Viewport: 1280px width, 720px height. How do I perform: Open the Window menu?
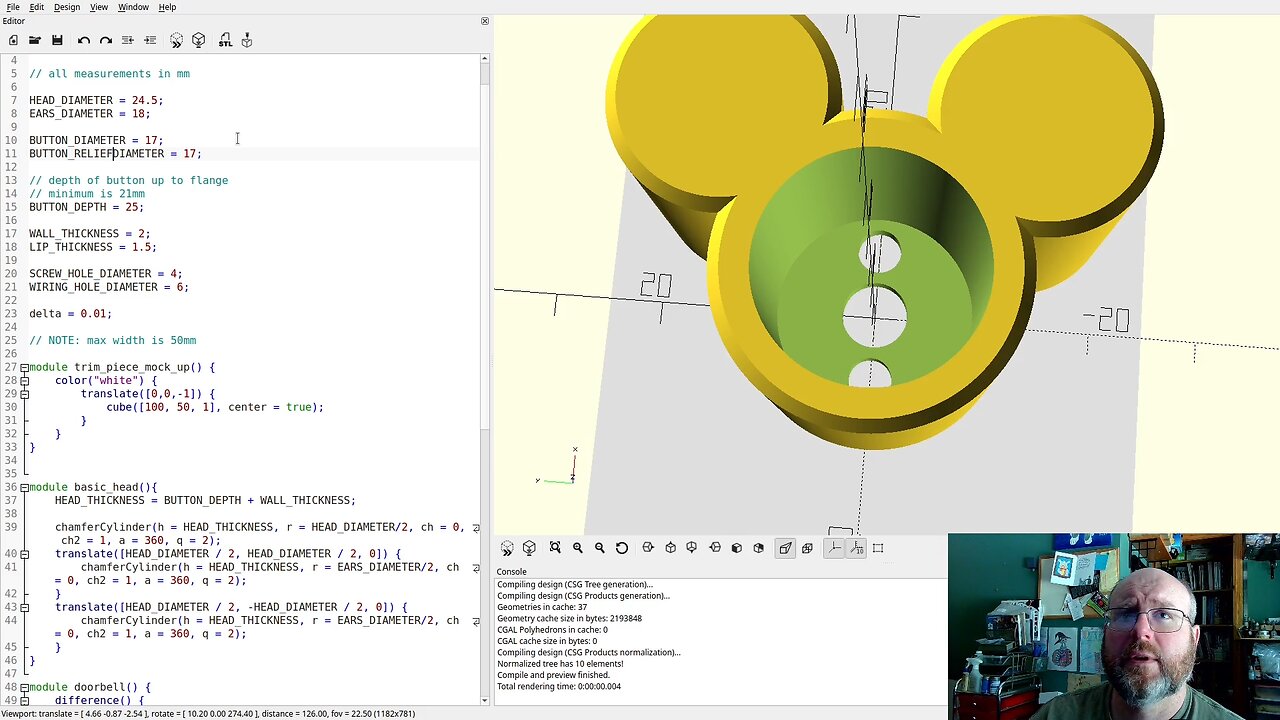[x=133, y=7]
